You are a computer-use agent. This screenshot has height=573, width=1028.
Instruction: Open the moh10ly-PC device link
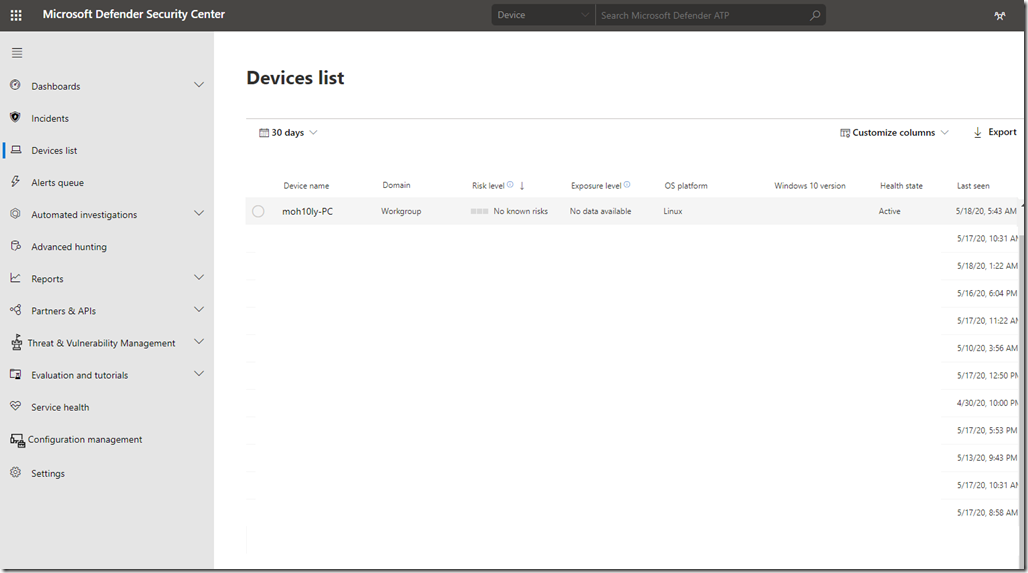point(307,211)
